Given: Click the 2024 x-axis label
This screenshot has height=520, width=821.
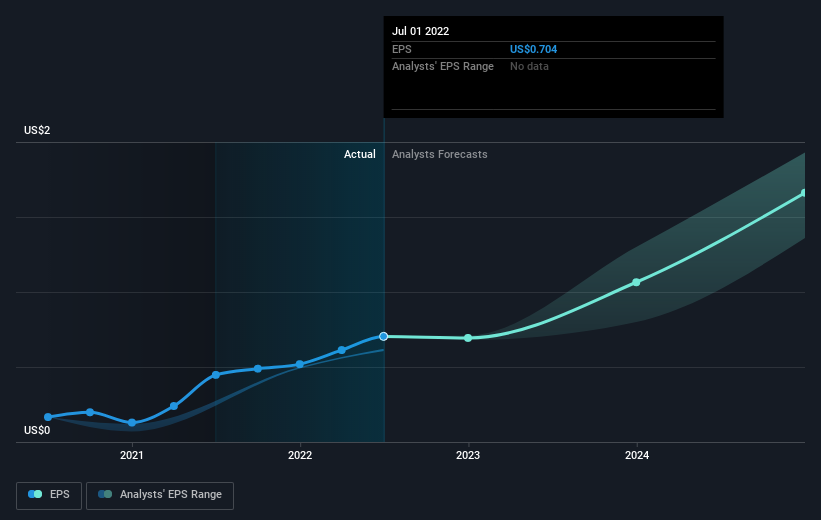Looking at the screenshot, I should click(x=637, y=455).
